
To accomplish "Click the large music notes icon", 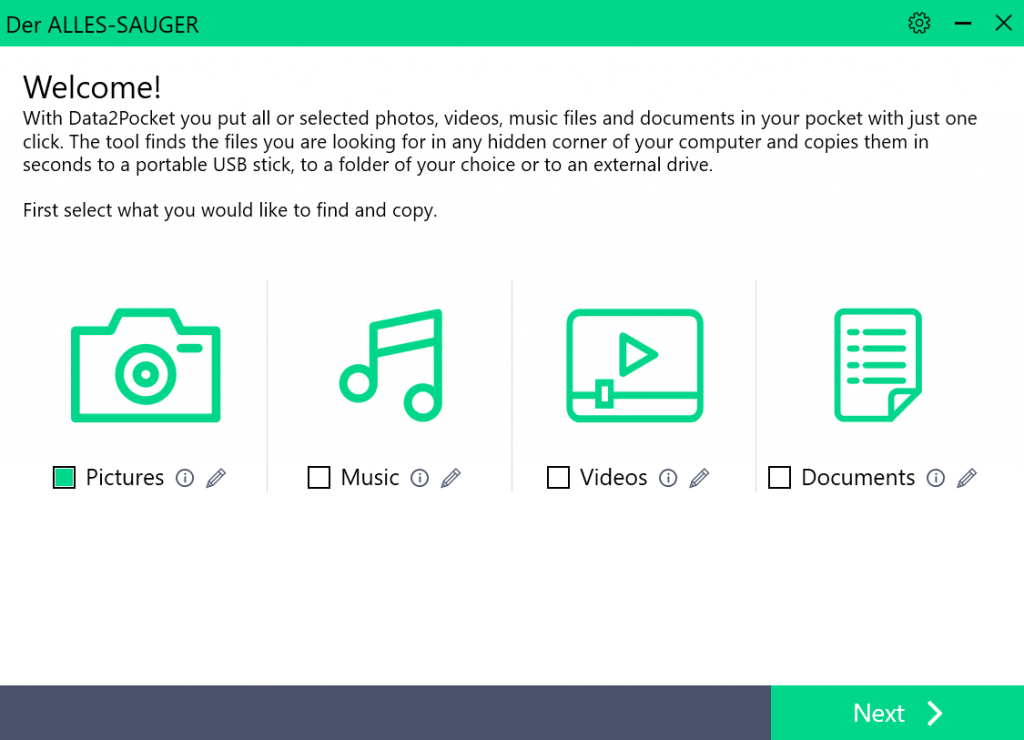I will click(391, 365).
